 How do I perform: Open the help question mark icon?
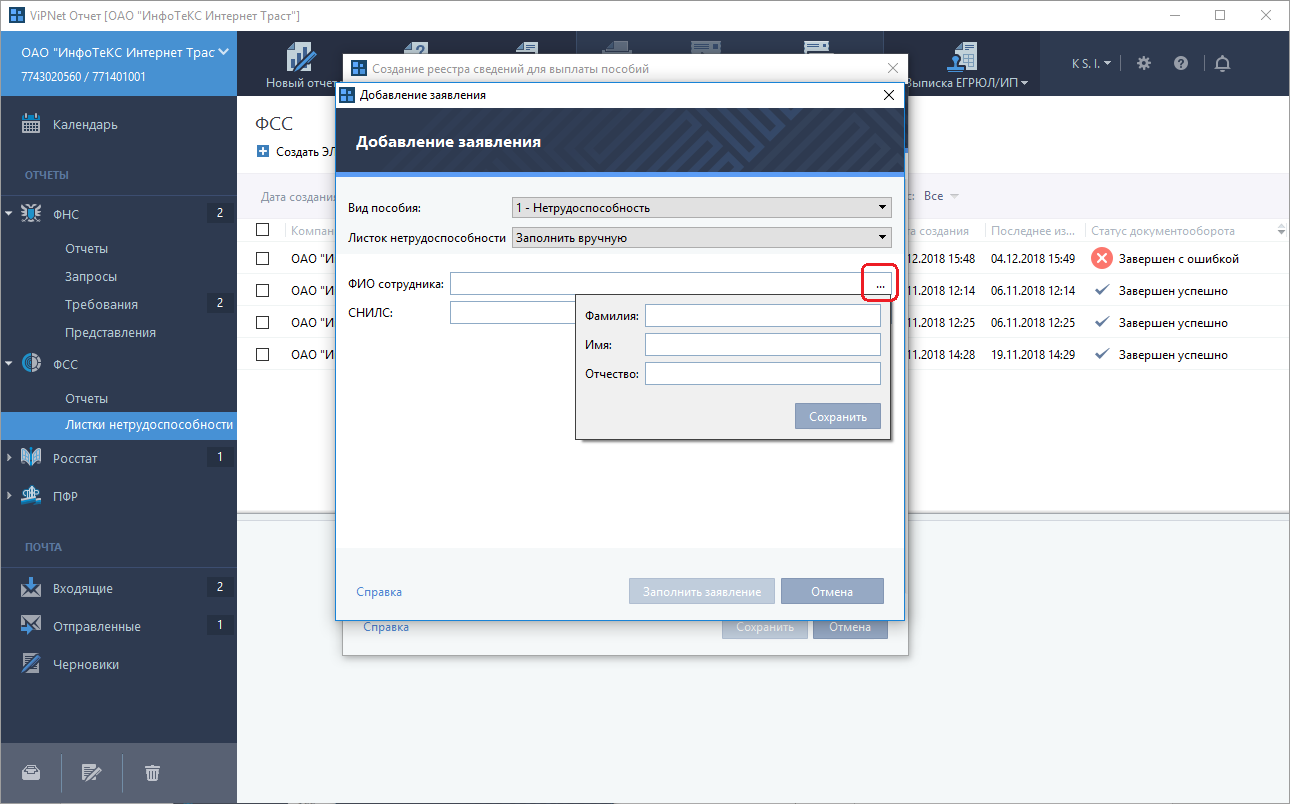(x=1181, y=63)
